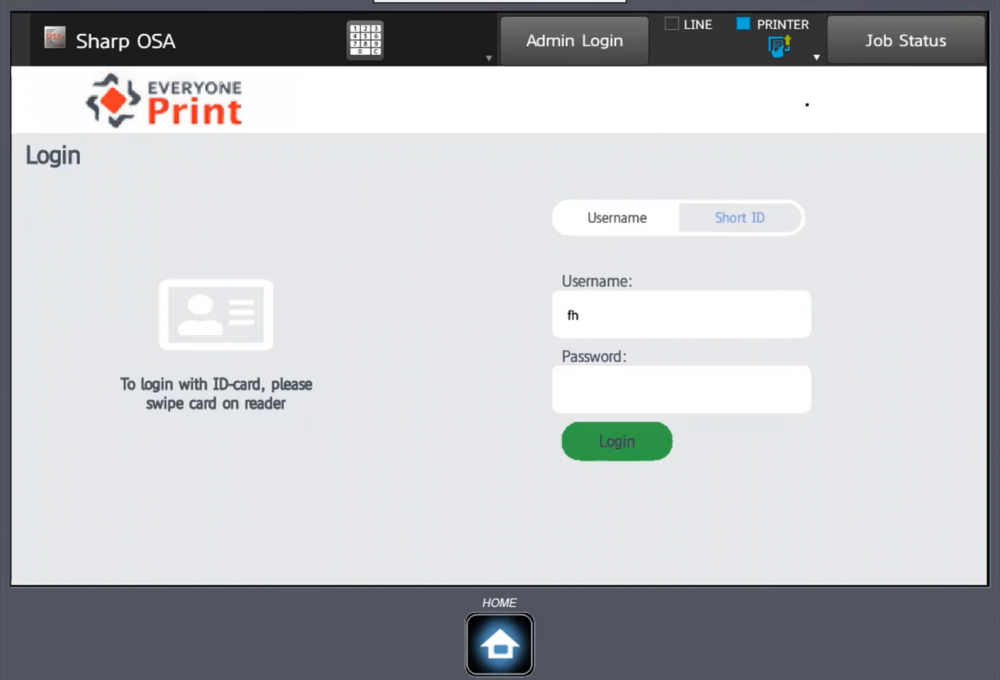The image size is (1000, 680).
Task: Open Admin Login
Action: (573, 40)
